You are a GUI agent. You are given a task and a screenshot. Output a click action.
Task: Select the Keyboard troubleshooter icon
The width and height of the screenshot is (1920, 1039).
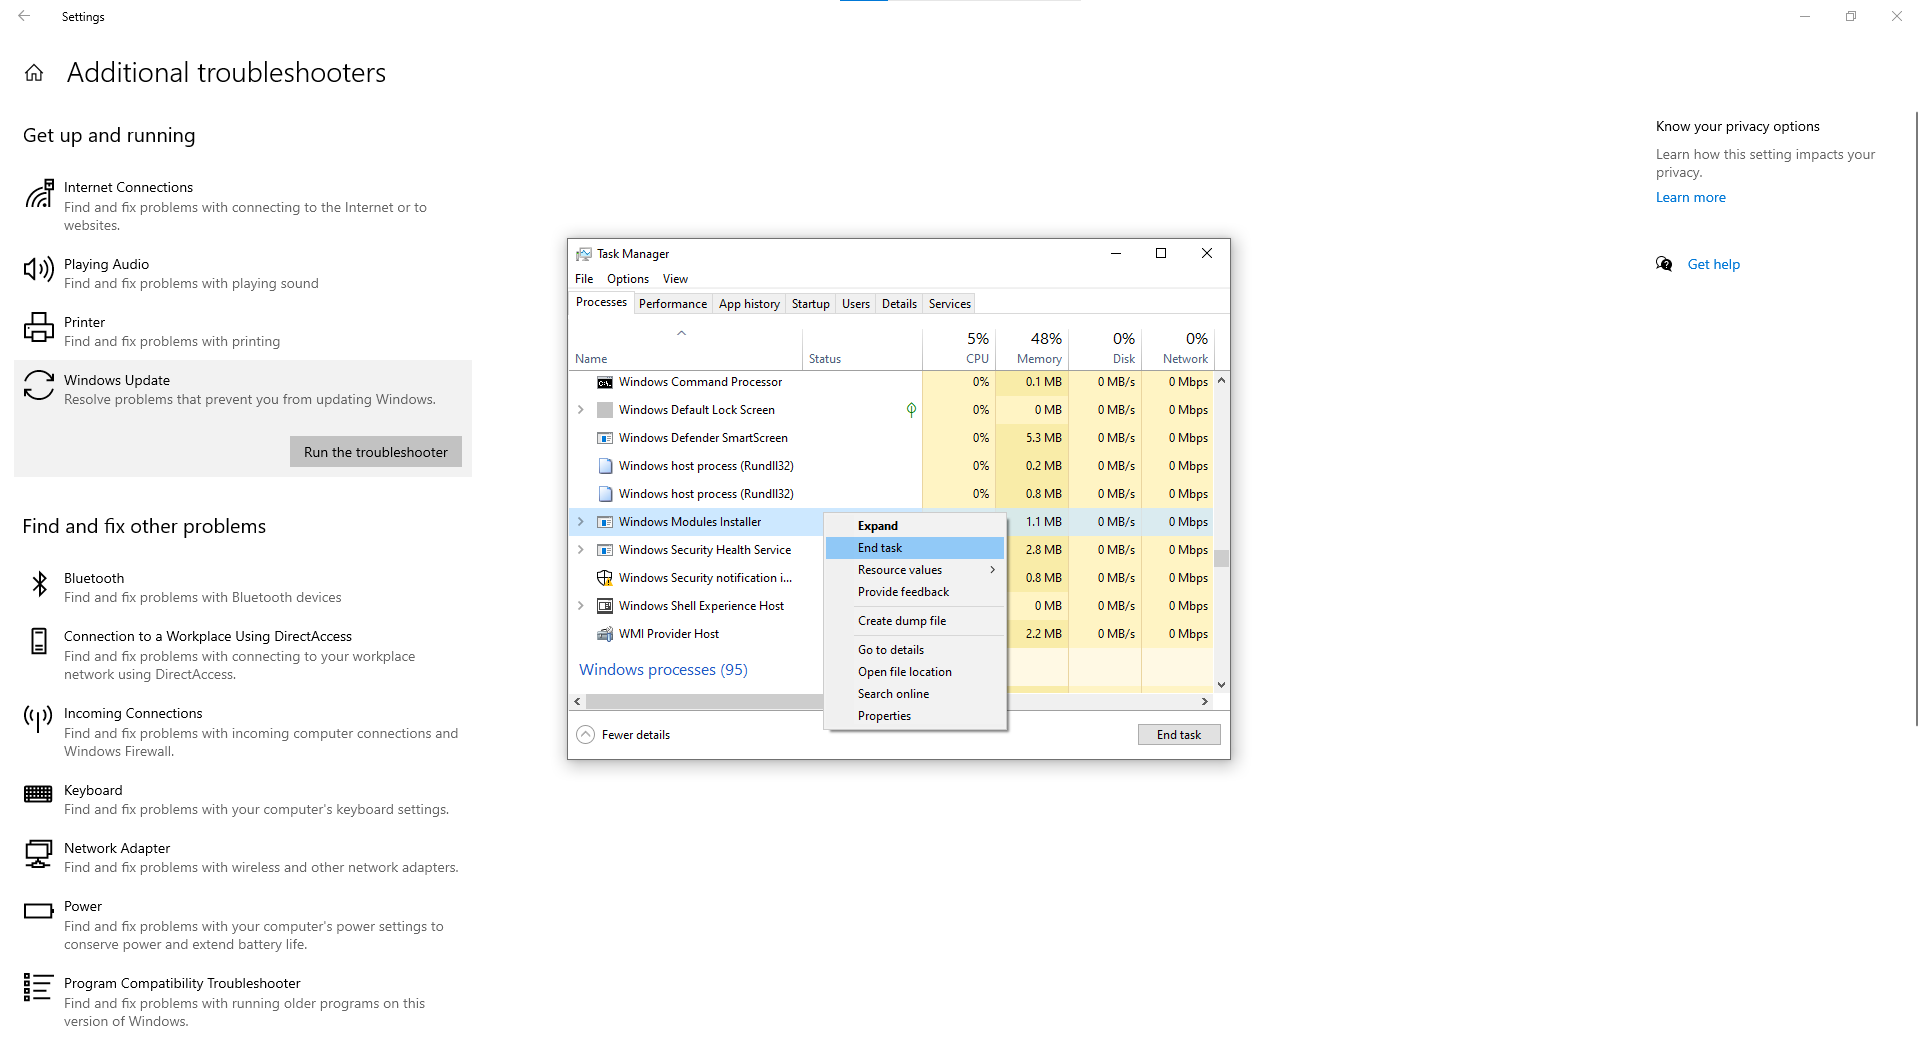39,794
